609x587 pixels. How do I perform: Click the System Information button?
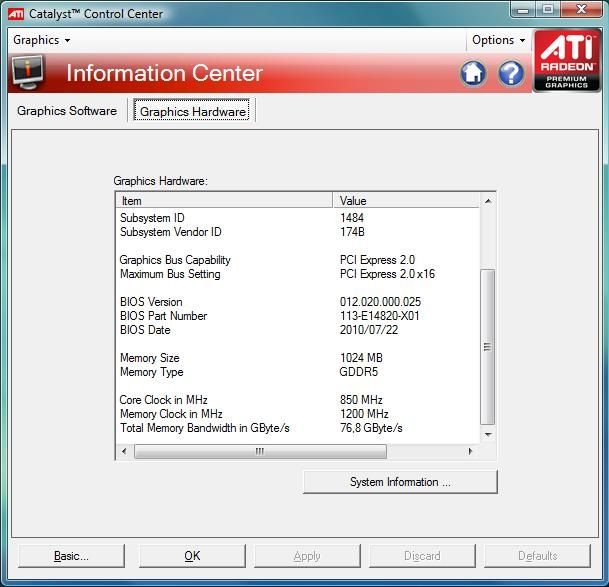pos(400,482)
